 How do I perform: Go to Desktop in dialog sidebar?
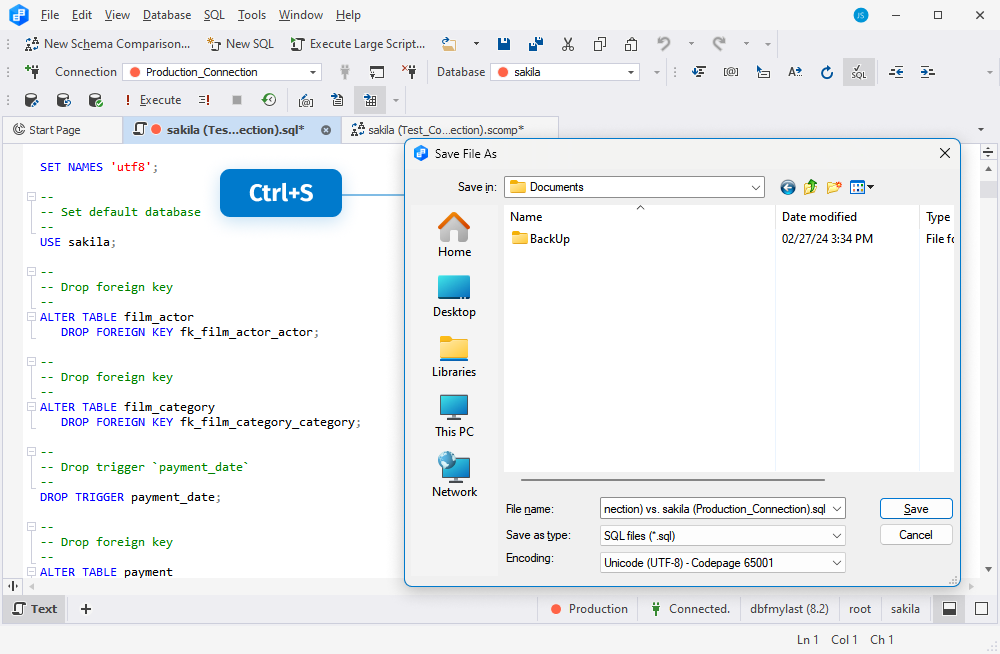pyautogui.click(x=454, y=296)
